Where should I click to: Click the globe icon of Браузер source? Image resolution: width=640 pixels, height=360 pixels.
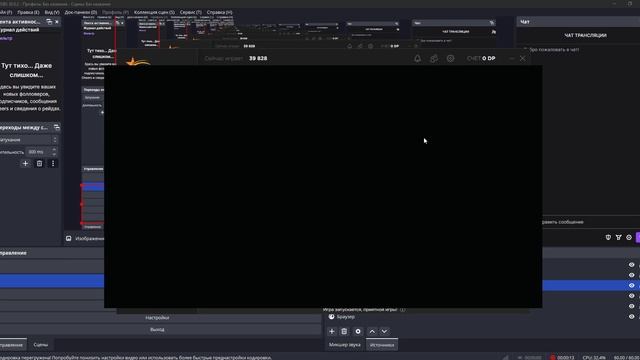[331, 317]
